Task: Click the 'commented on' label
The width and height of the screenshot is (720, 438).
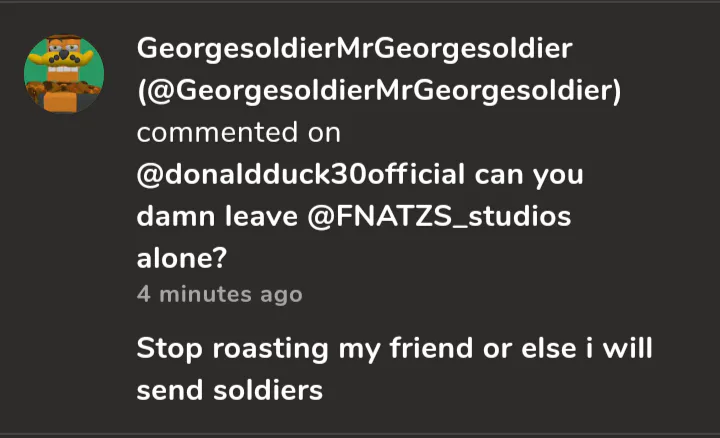Action: coord(238,132)
